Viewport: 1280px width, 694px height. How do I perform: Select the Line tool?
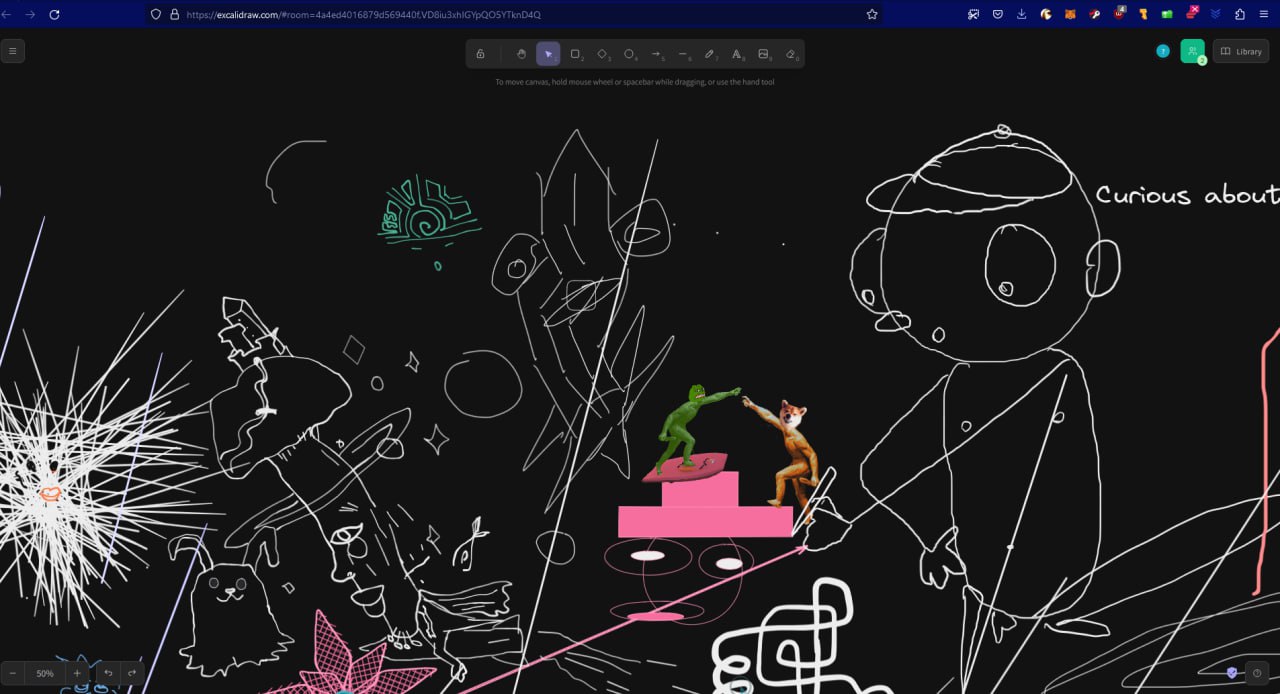[683, 54]
